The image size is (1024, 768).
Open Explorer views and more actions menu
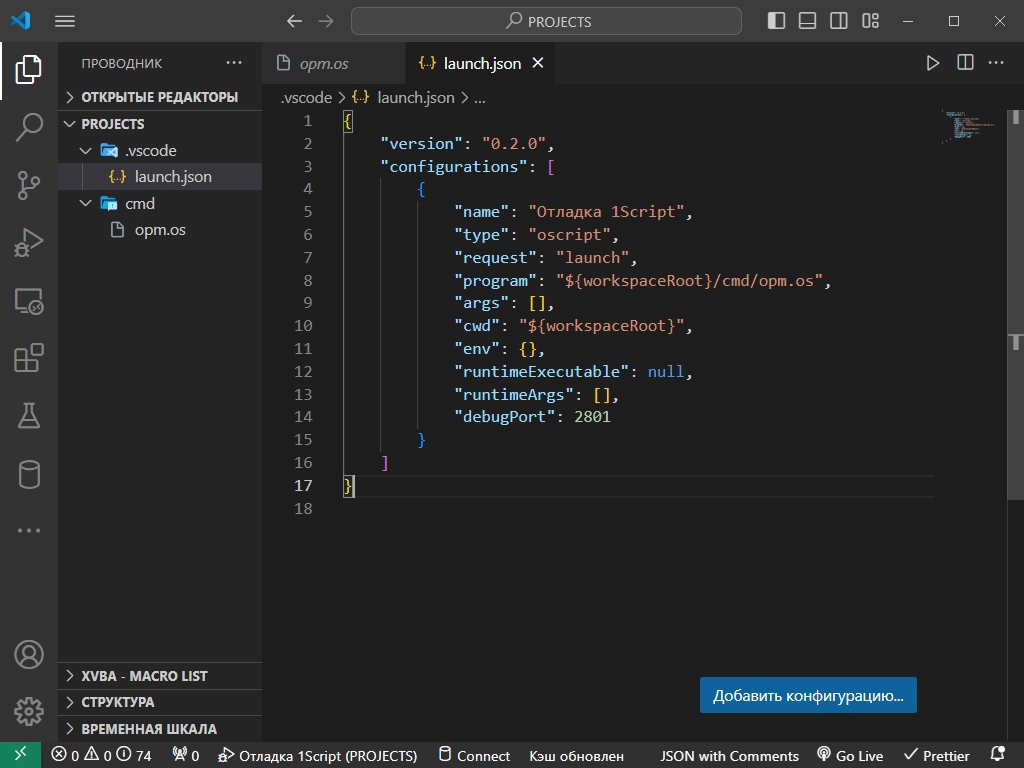(234, 63)
